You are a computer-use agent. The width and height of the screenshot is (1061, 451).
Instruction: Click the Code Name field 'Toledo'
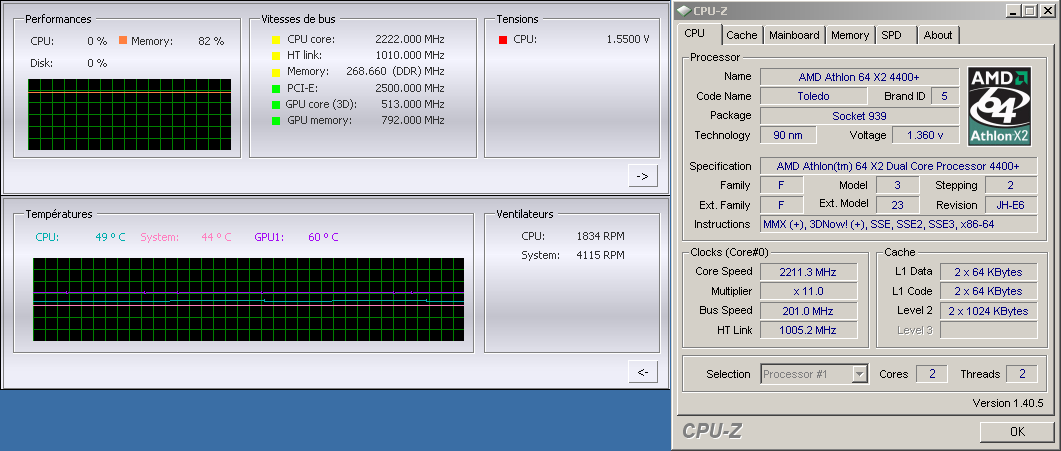[813, 96]
